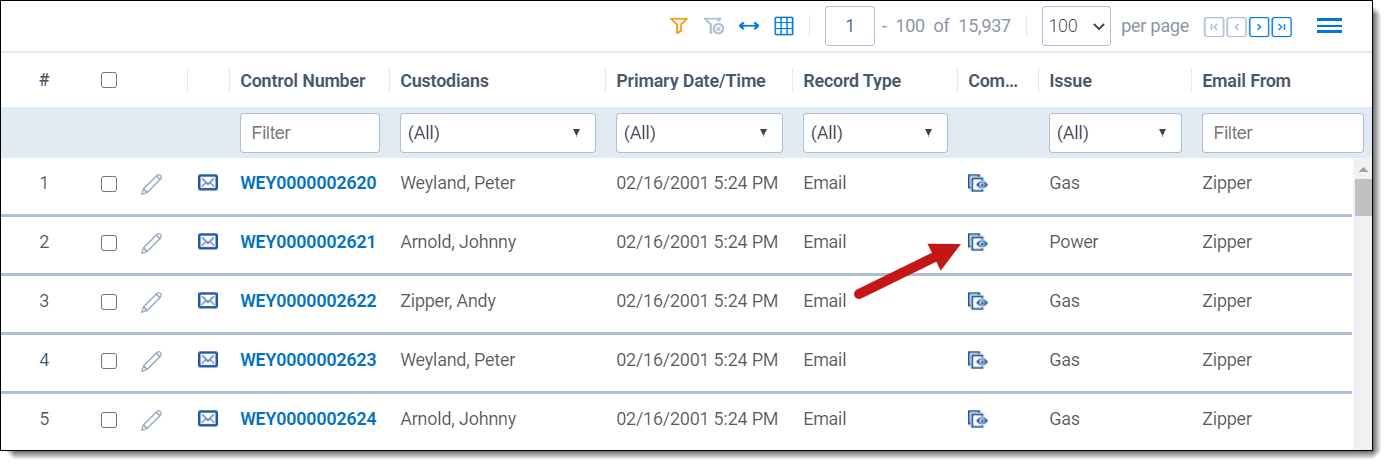Open compare icon for WEY0000002621 row
This screenshot has height=466, width=1388.
coord(978,242)
